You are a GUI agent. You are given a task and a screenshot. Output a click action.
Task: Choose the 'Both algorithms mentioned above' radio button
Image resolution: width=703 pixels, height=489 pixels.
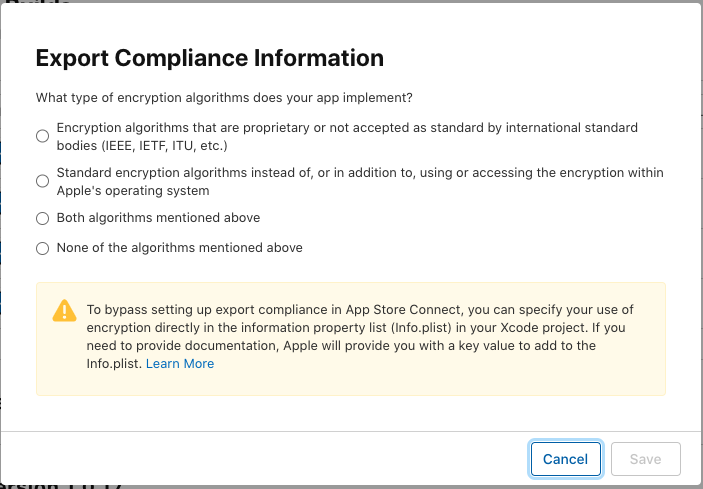[x=42, y=218]
